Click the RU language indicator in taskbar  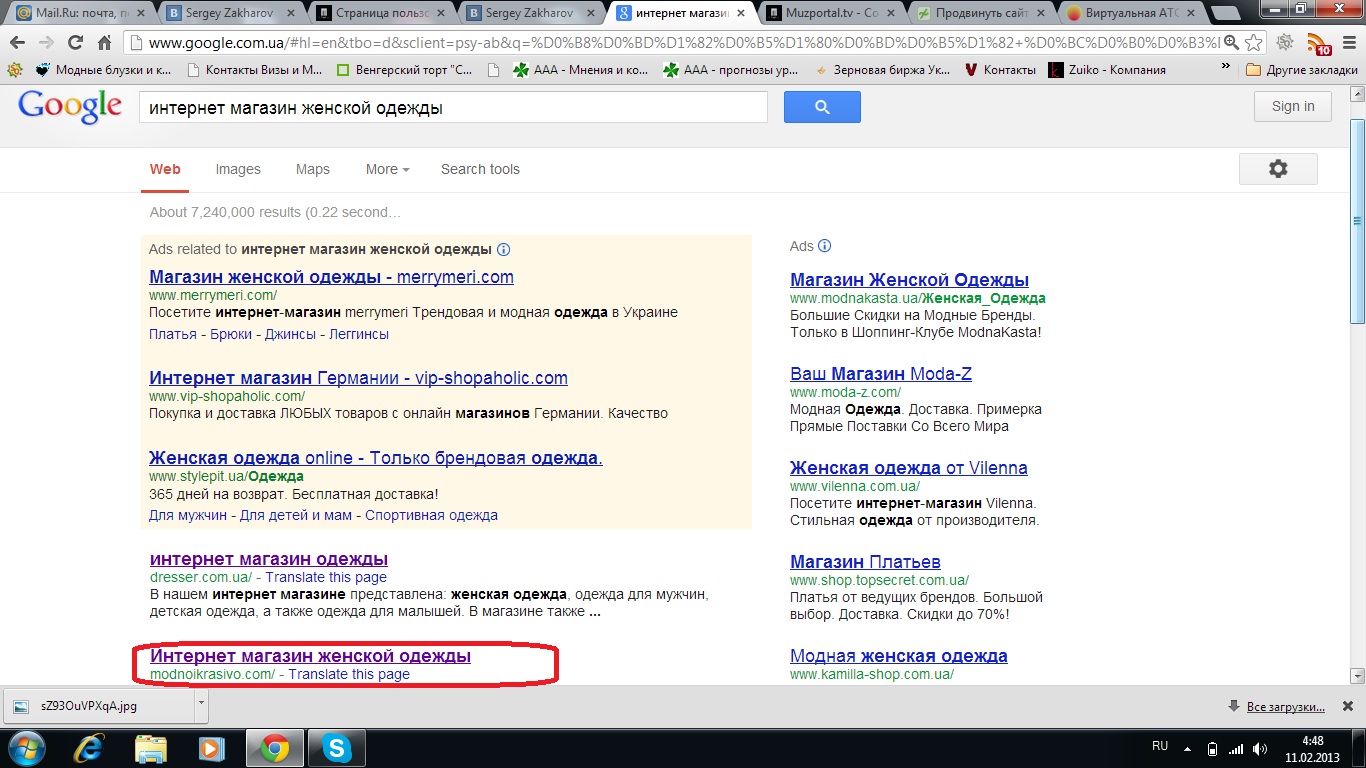click(x=1160, y=747)
